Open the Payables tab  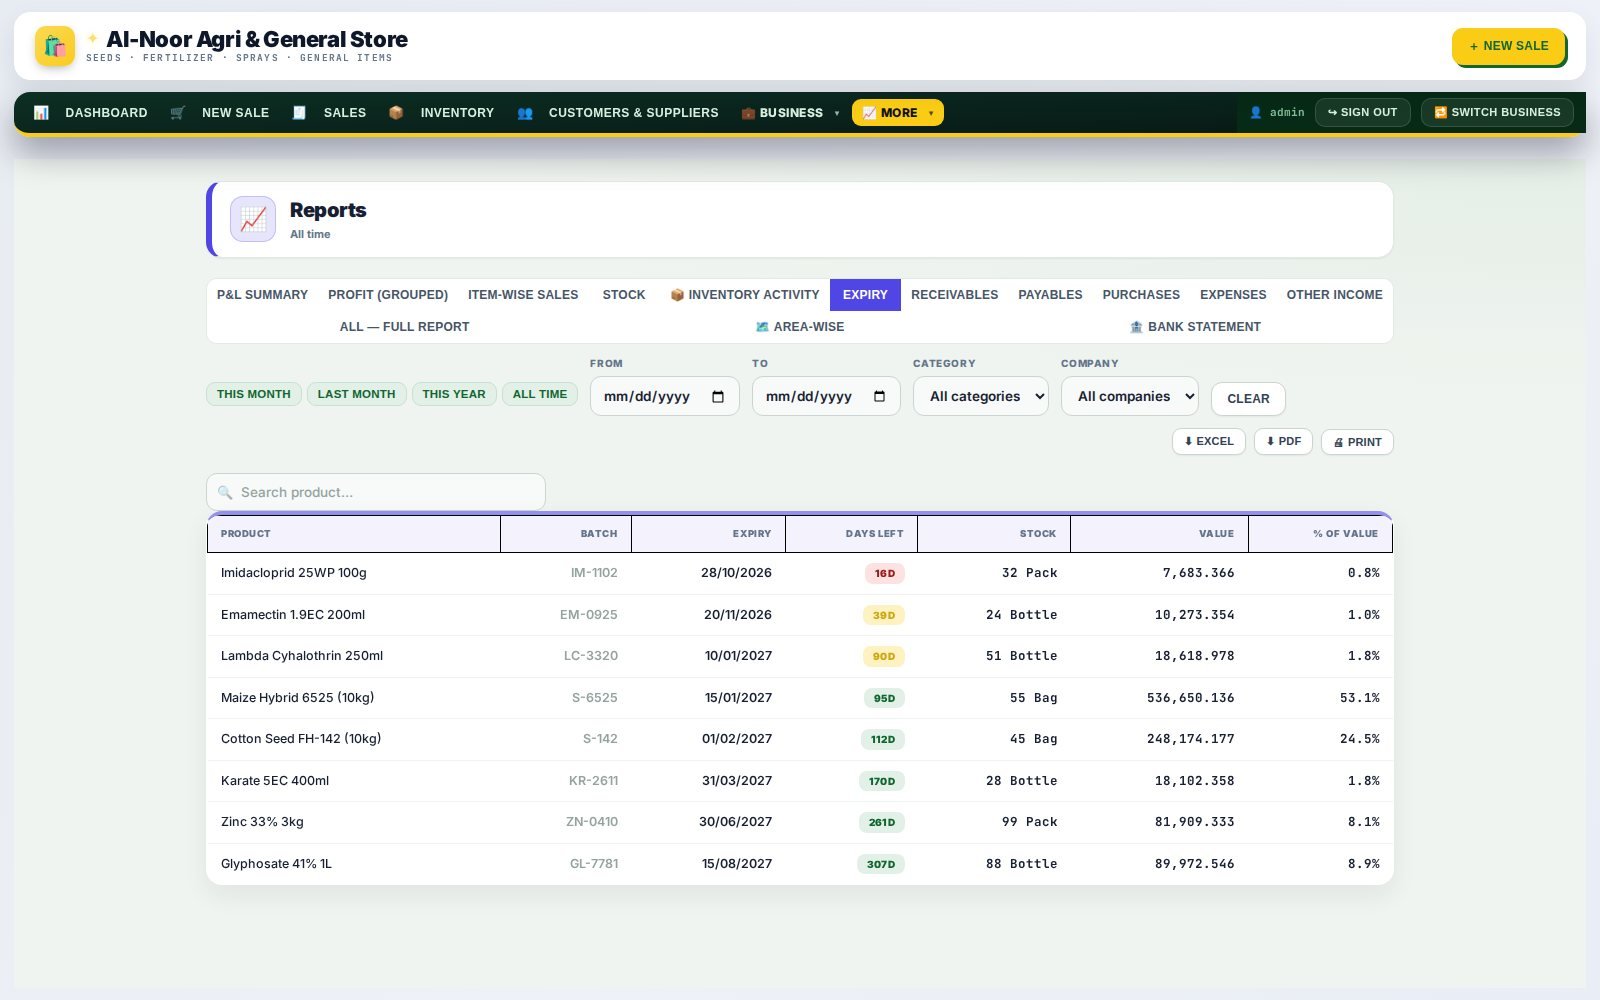click(x=1050, y=295)
